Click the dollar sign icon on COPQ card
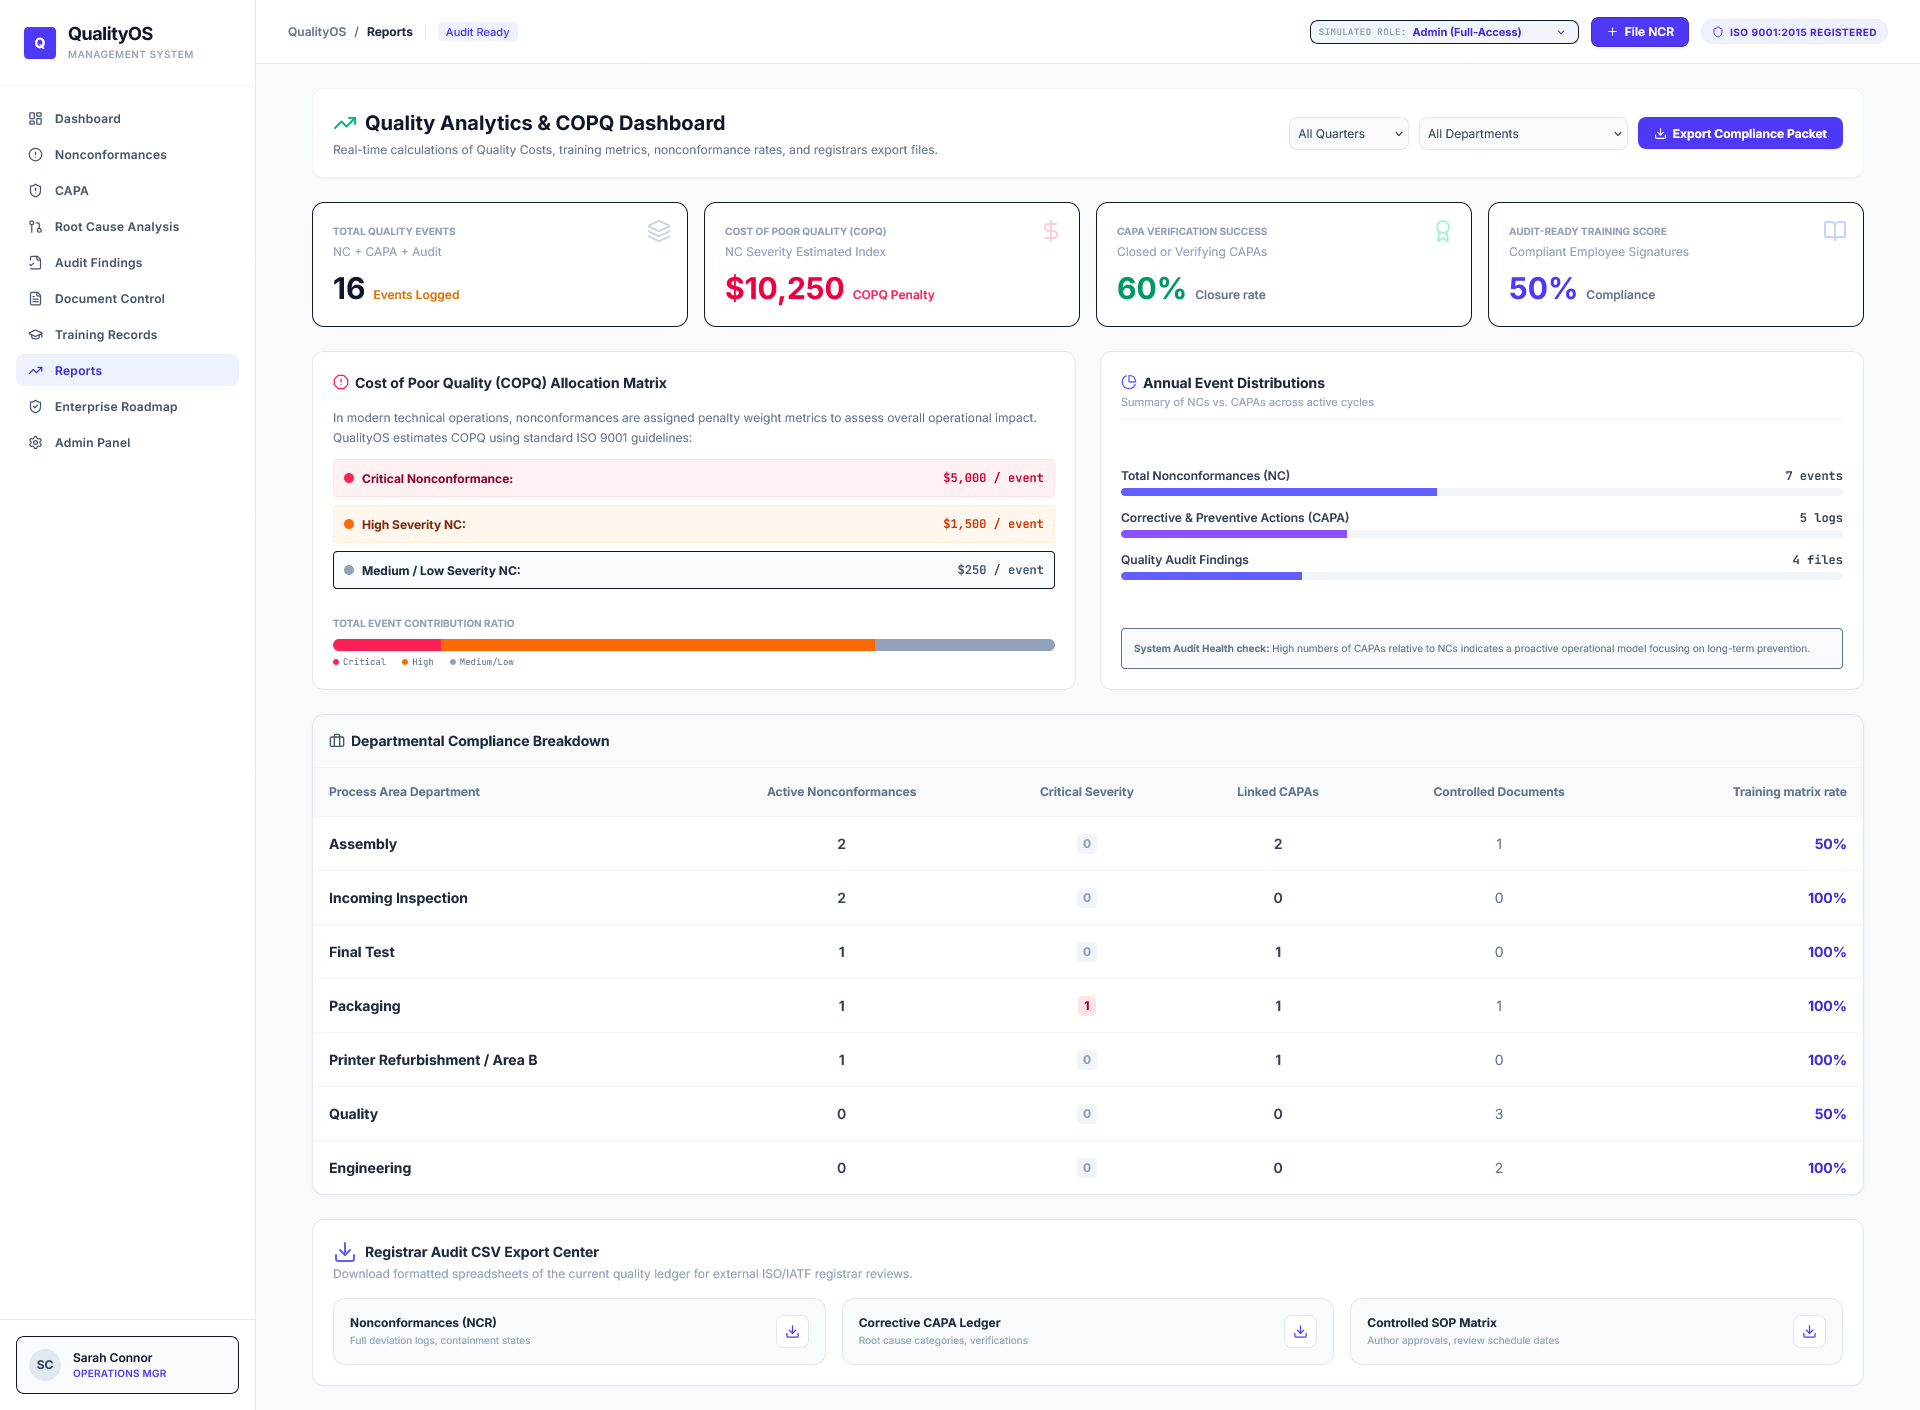The width and height of the screenshot is (1920, 1410). 1051,231
